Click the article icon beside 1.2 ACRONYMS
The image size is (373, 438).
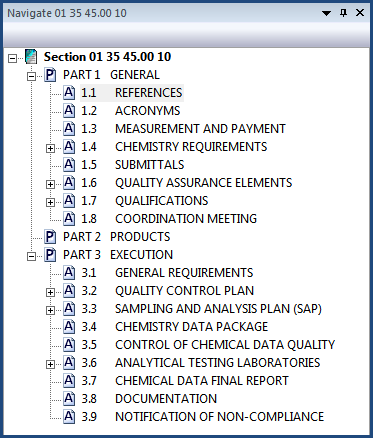point(69,110)
